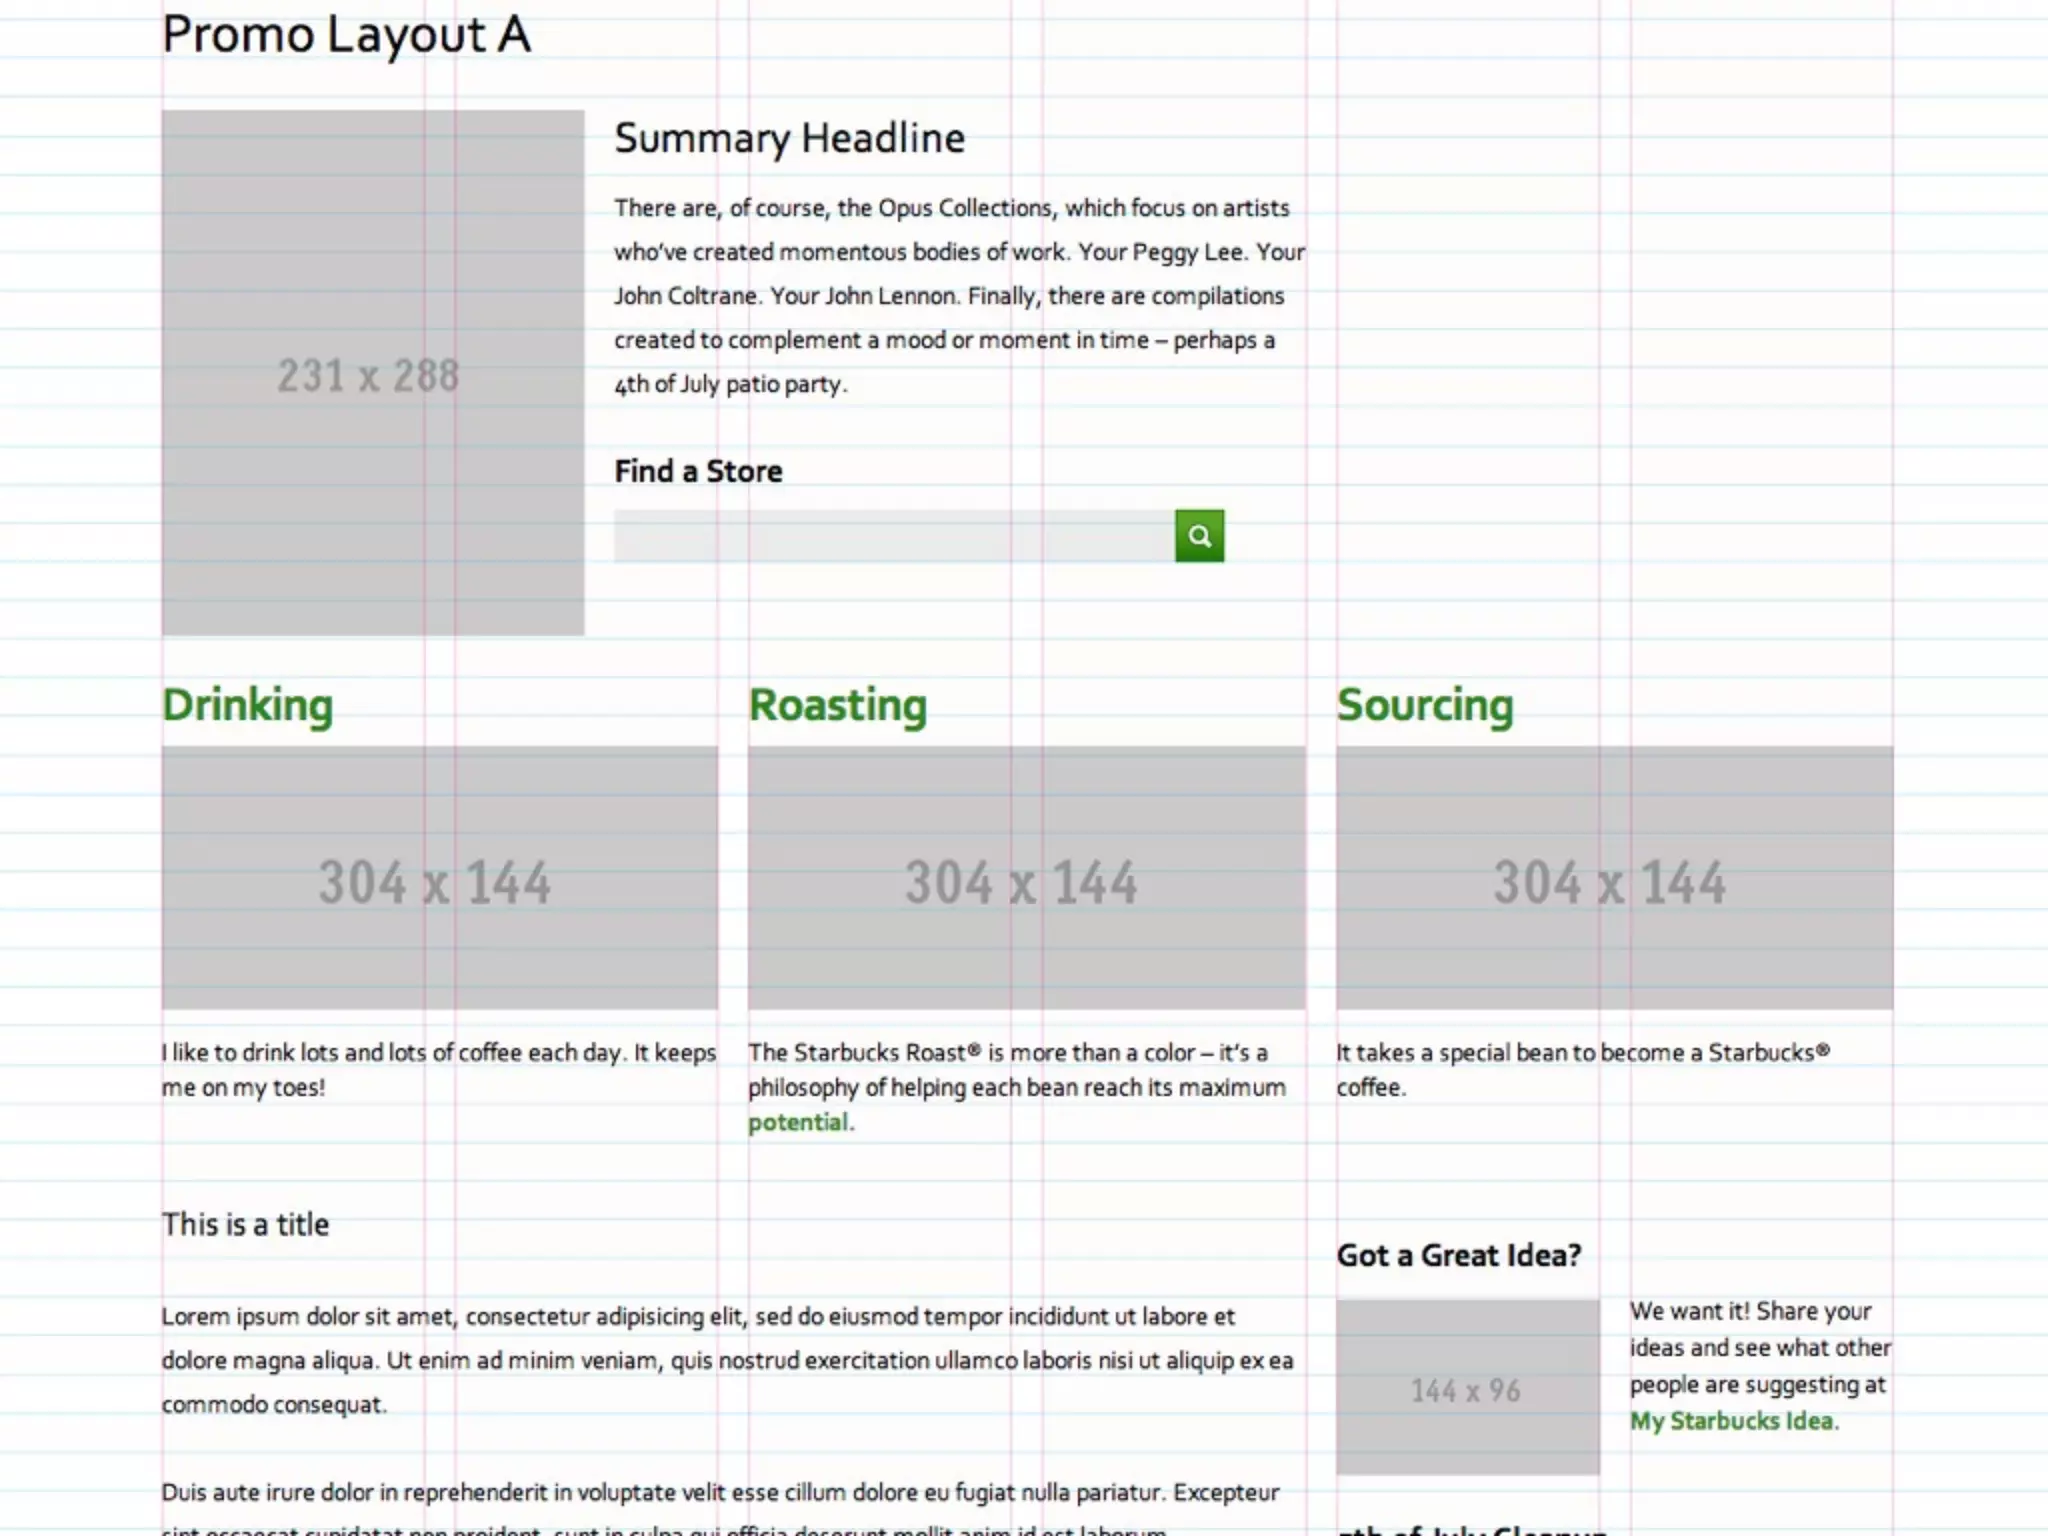Click the 'This is a title' heading

point(245,1224)
